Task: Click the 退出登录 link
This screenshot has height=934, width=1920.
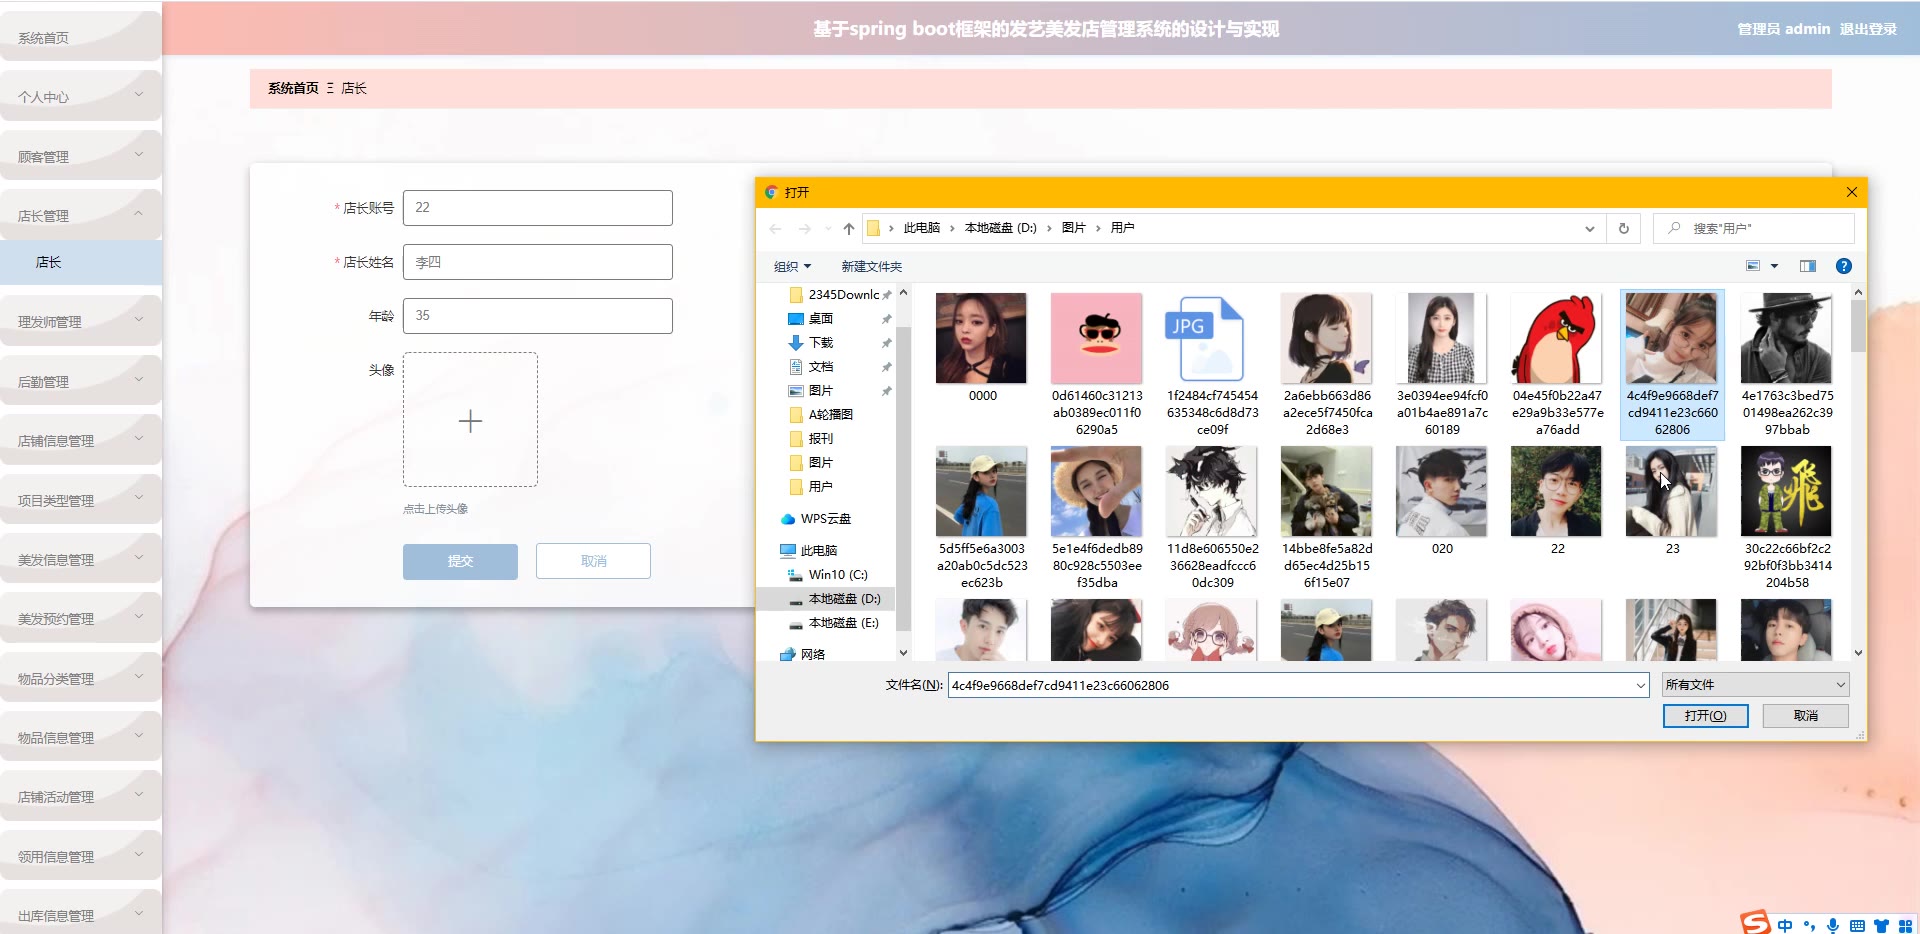Action: point(1868,29)
